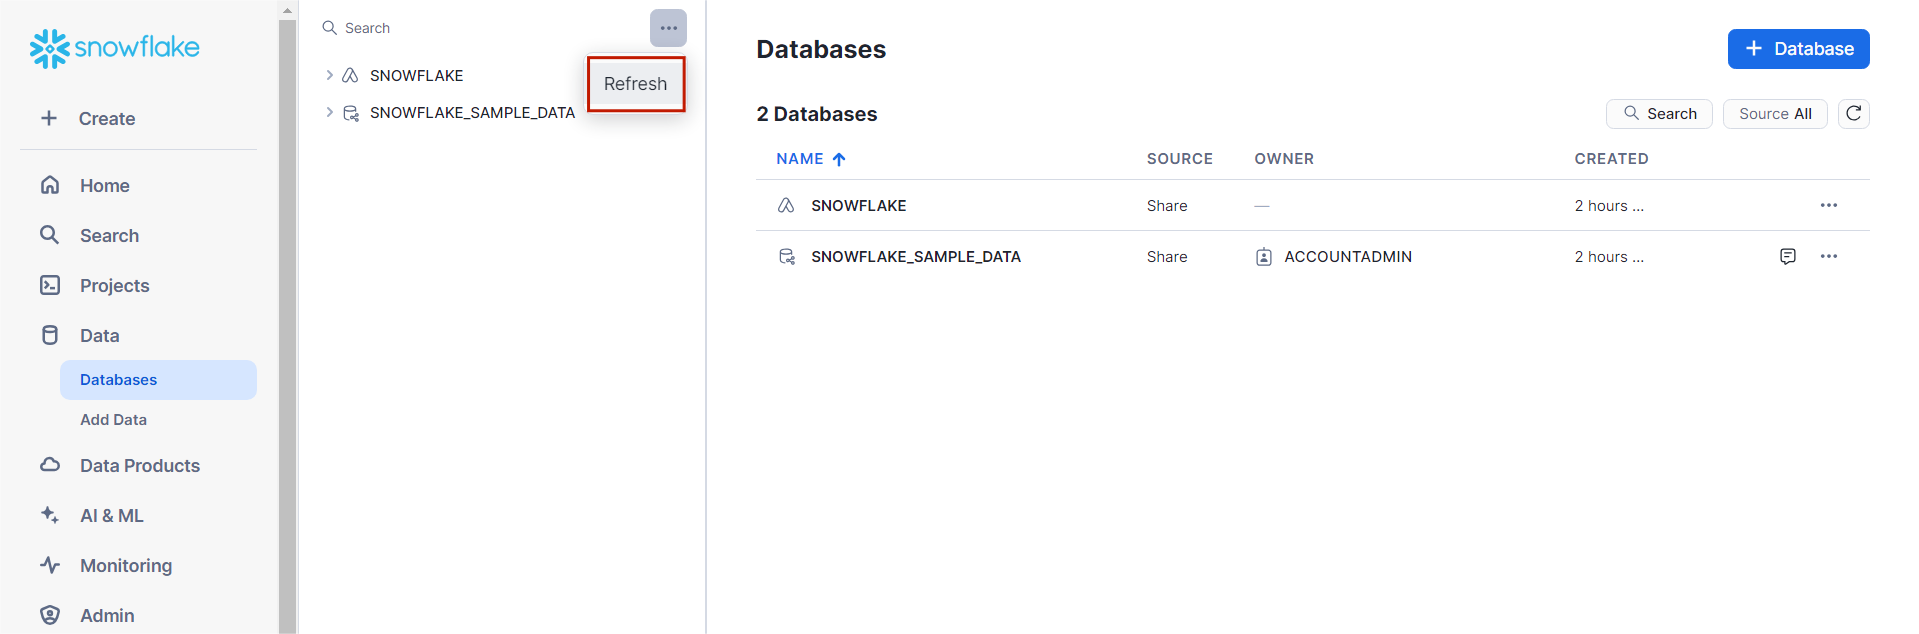The height and width of the screenshot is (634, 1919).
Task: Click the '2 hours' created cell in SNOWFLAKE row
Action: (x=1608, y=206)
